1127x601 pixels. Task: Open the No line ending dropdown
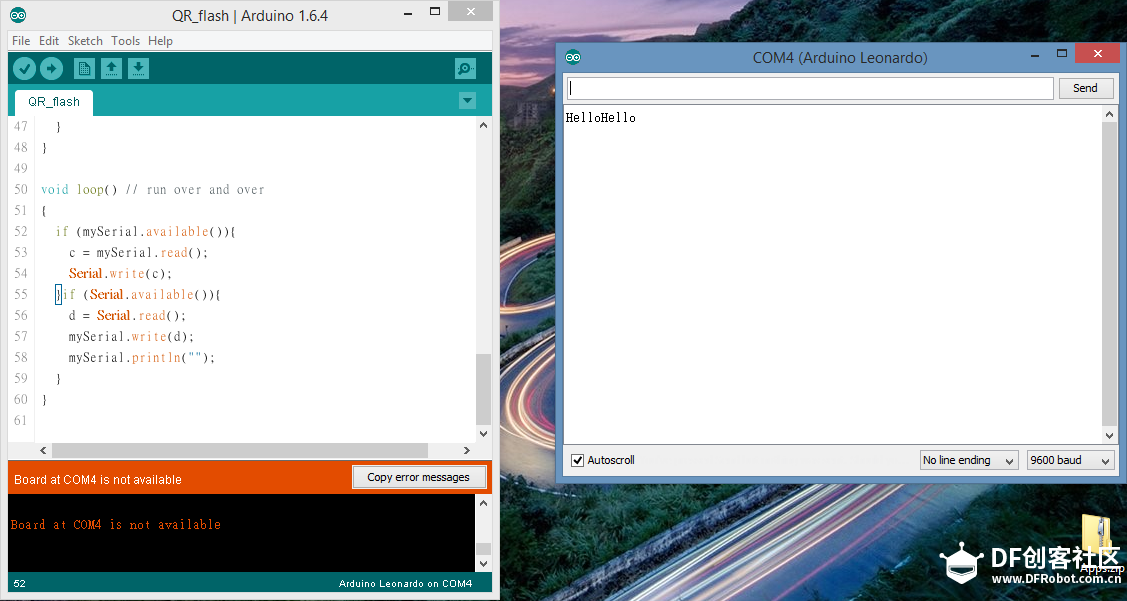969,460
